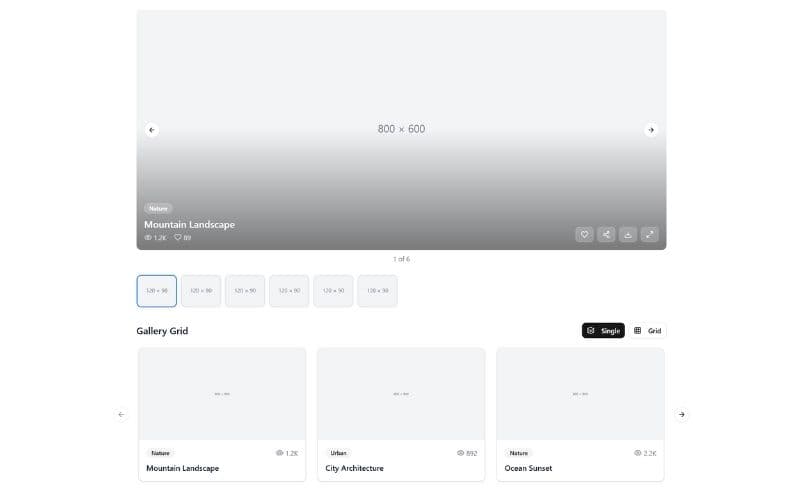Click the download icon on the main image
This screenshot has width=800, height=500.
pyautogui.click(x=628, y=234)
